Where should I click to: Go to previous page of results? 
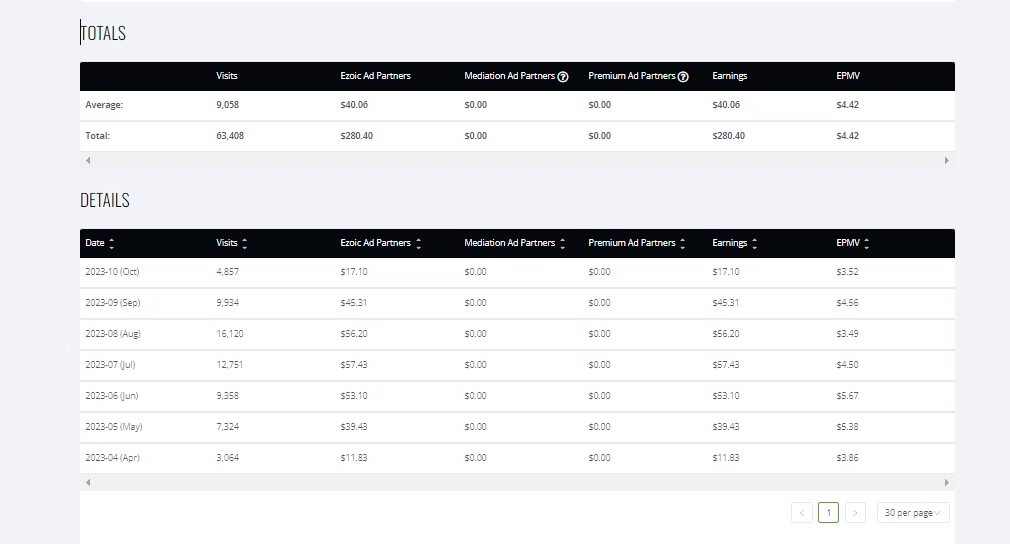tap(802, 512)
